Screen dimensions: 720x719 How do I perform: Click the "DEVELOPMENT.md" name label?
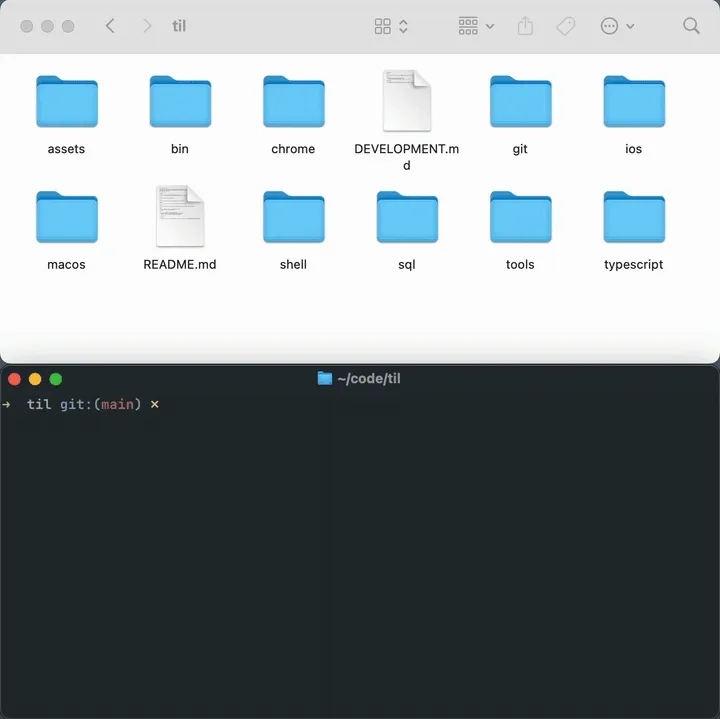click(x=407, y=157)
